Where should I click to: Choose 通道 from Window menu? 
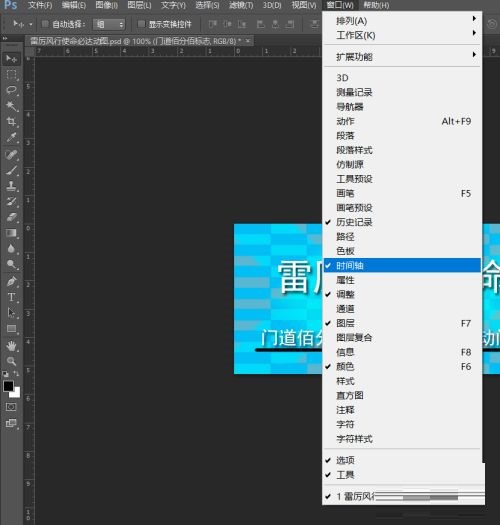[402, 309]
